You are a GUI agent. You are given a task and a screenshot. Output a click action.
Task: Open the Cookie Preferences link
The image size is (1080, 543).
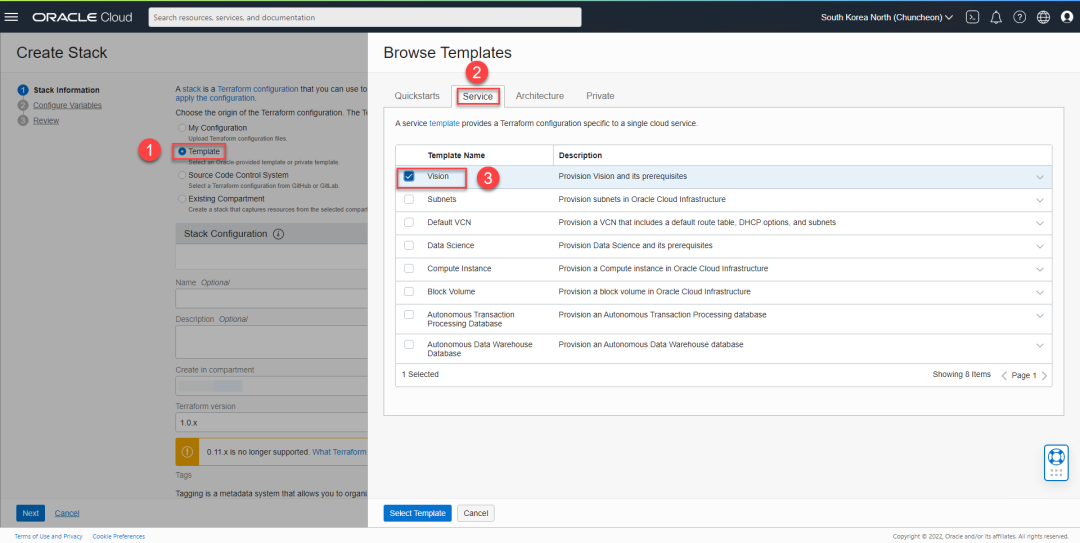click(118, 536)
